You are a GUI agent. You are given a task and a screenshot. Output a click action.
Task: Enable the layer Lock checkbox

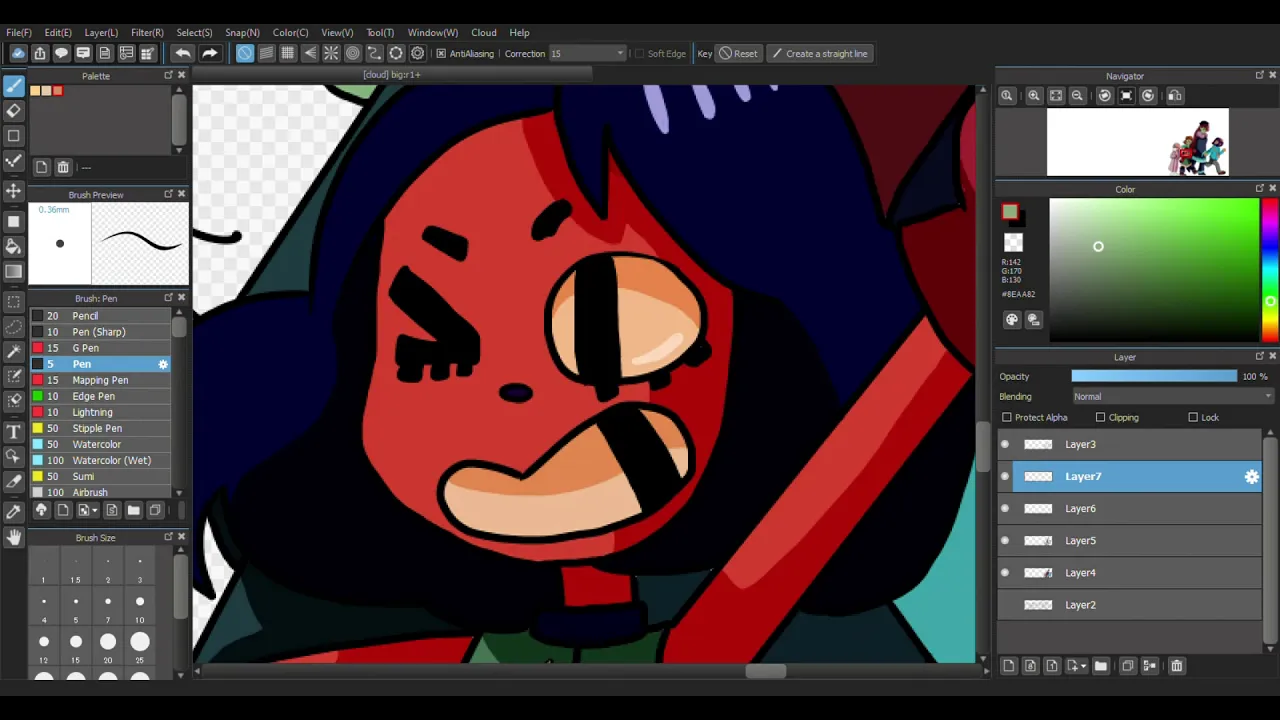pos(1193,417)
